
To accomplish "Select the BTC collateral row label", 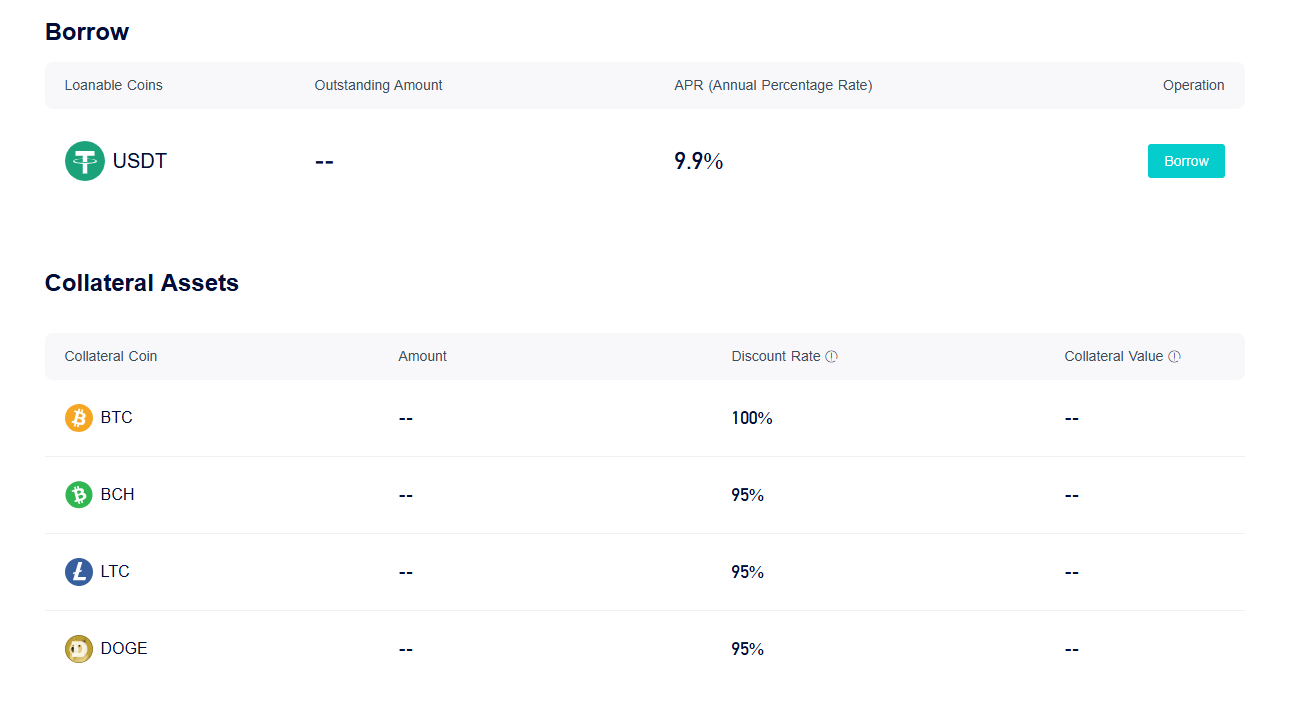I will click(117, 418).
